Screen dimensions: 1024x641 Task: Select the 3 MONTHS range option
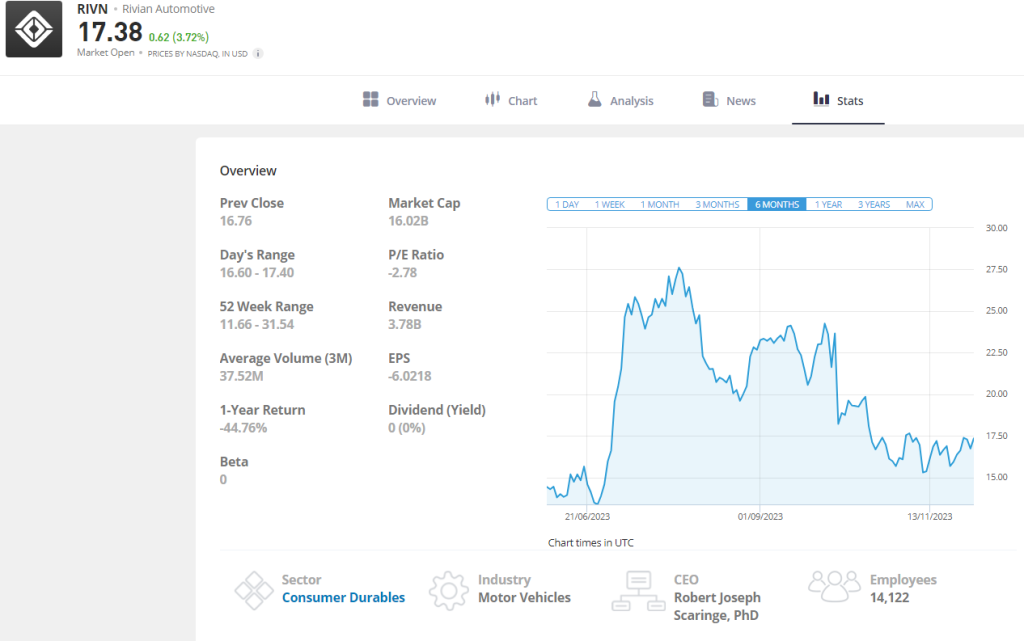coord(717,204)
